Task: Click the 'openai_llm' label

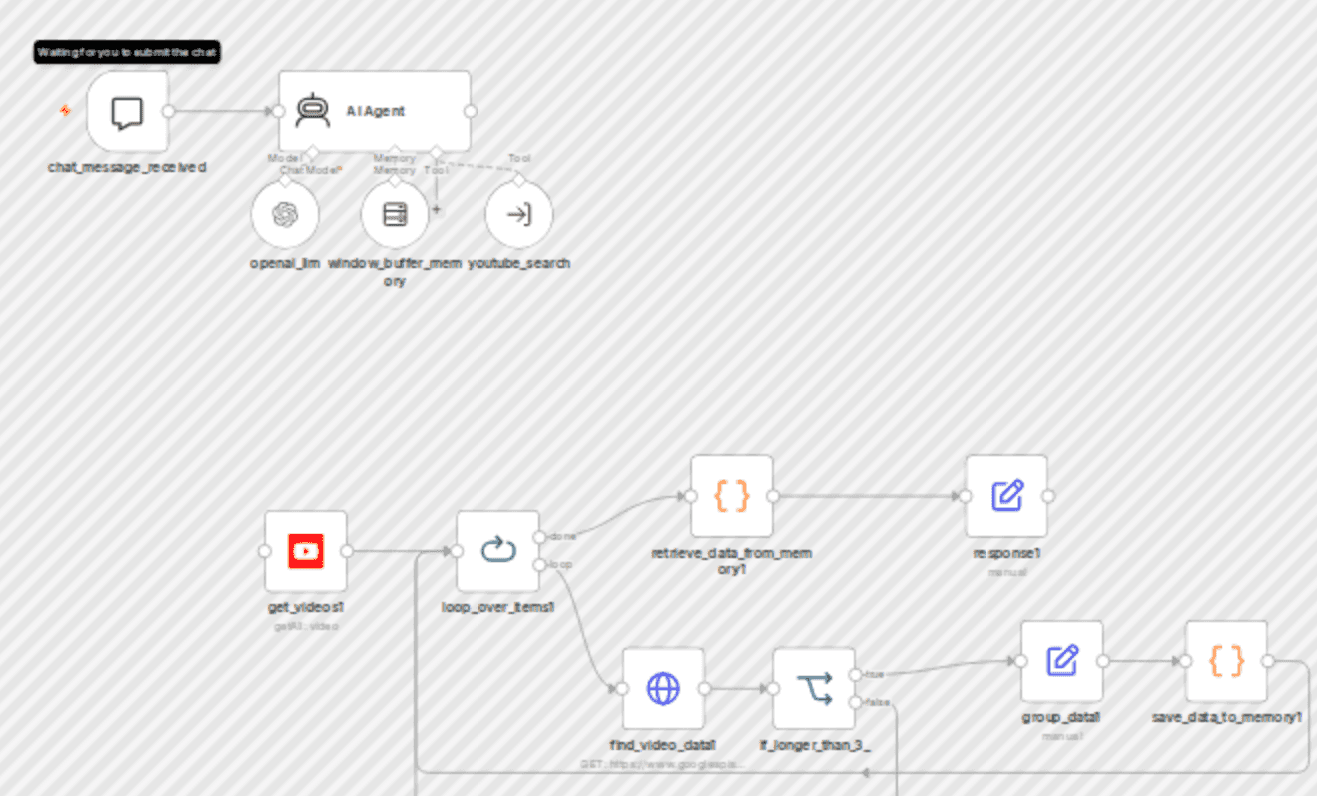Action: coord(285,263)
